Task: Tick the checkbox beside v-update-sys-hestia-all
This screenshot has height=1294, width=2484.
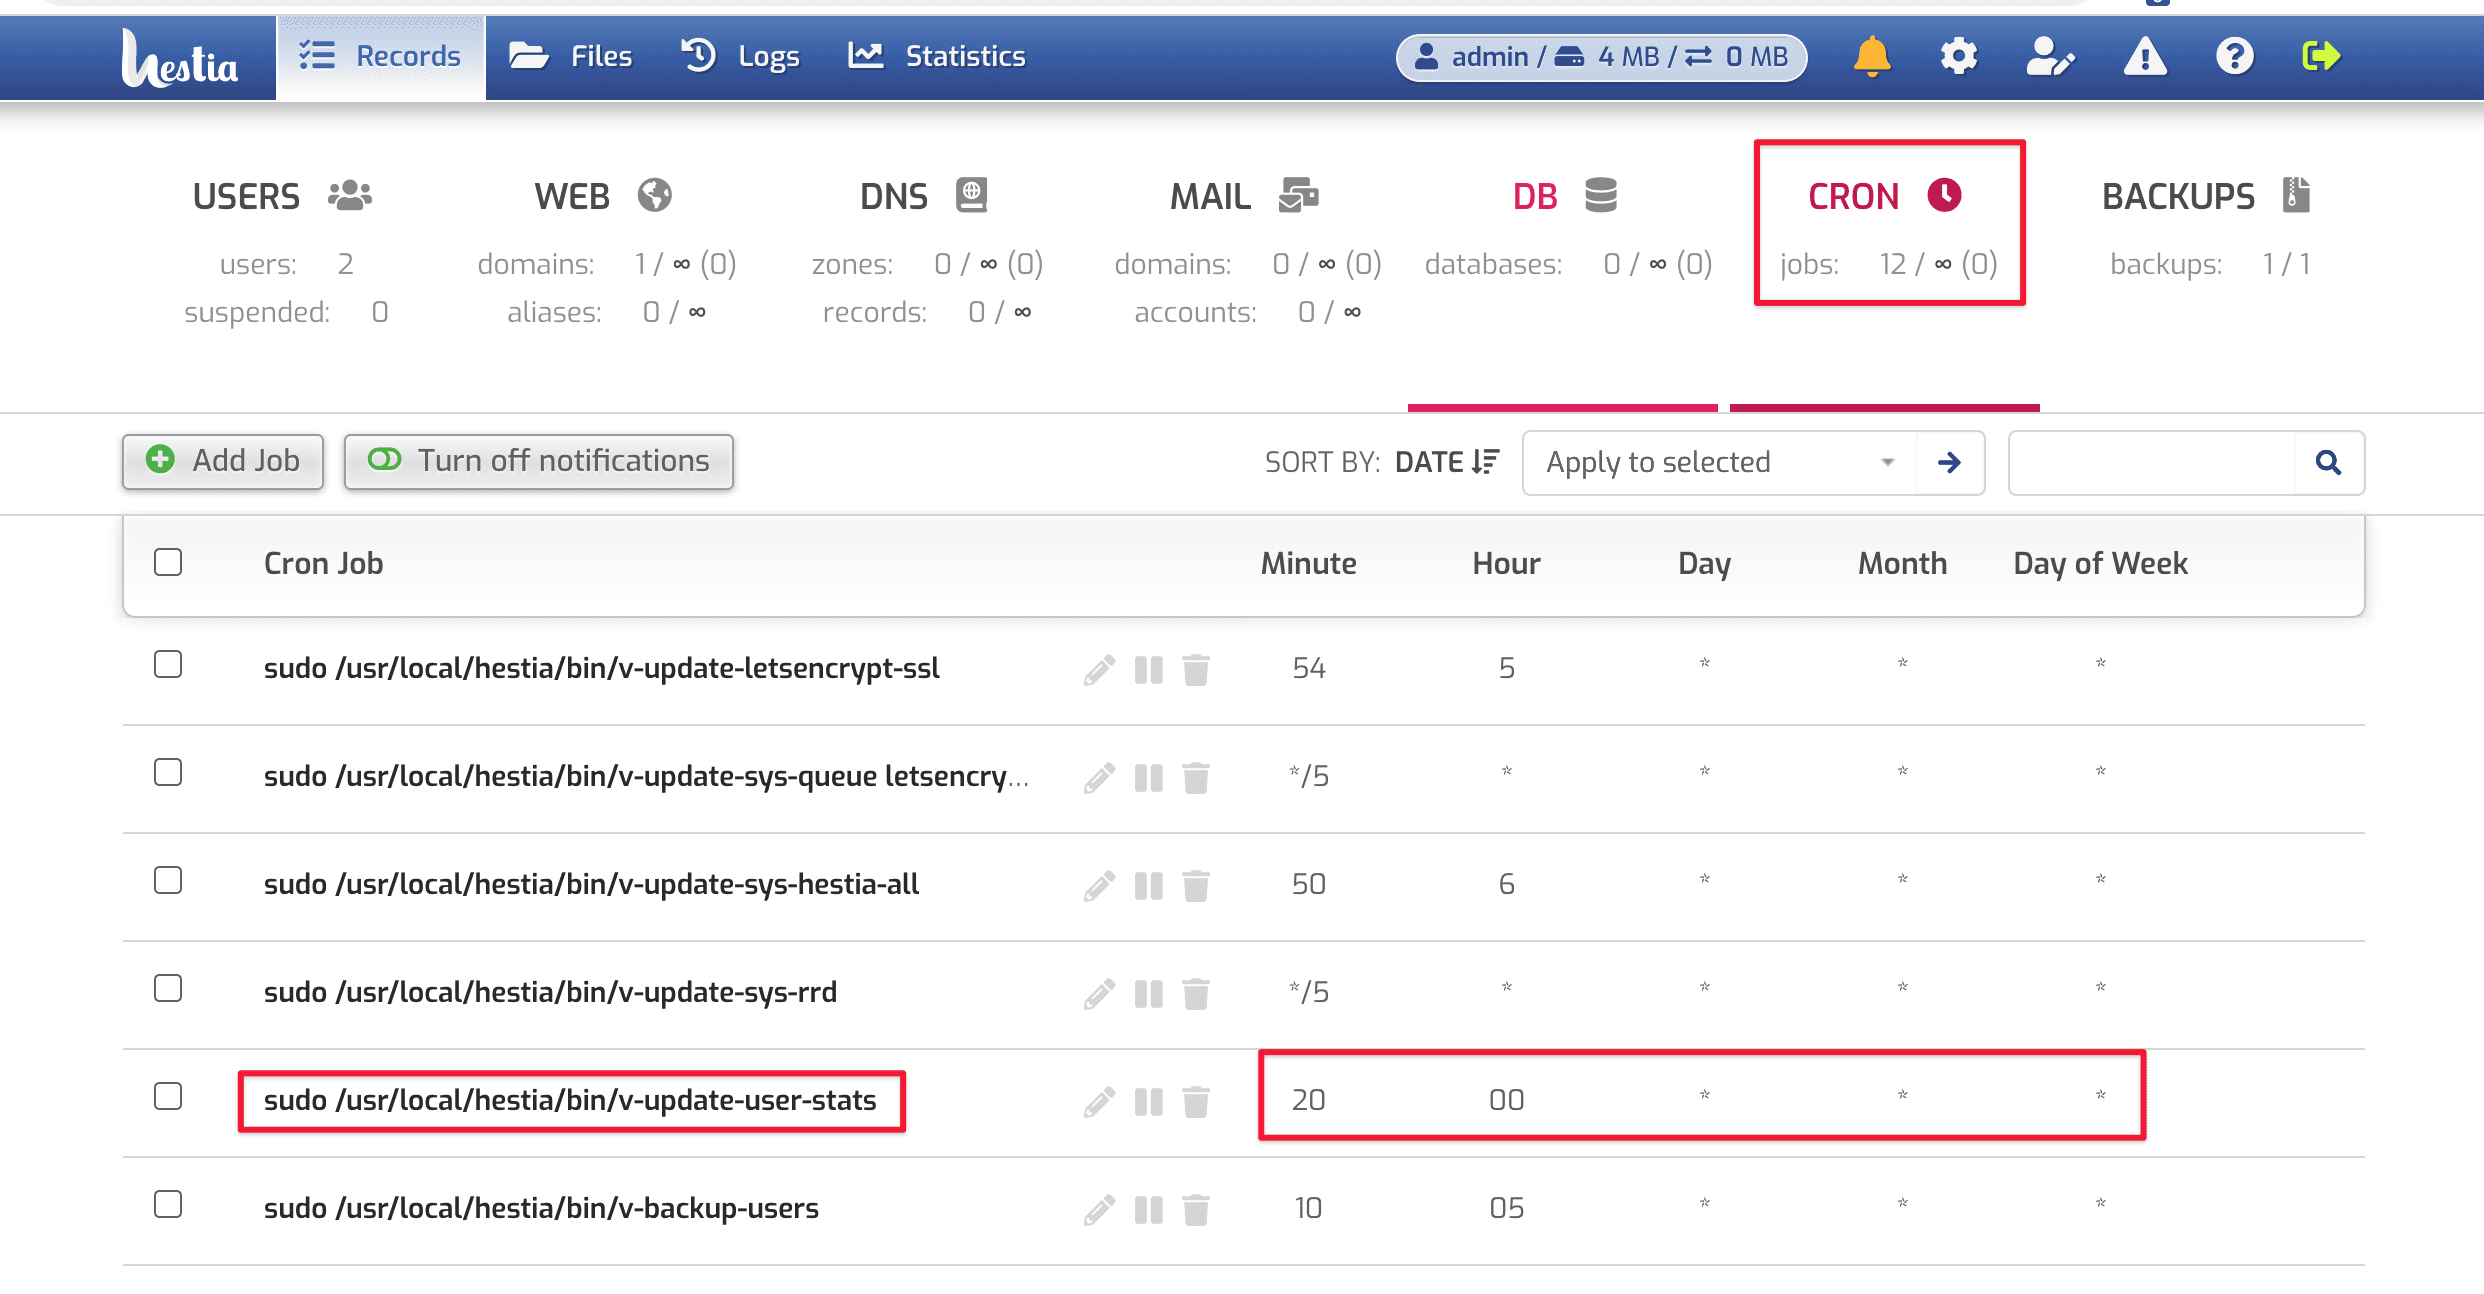Action: (x=167, y=881)
